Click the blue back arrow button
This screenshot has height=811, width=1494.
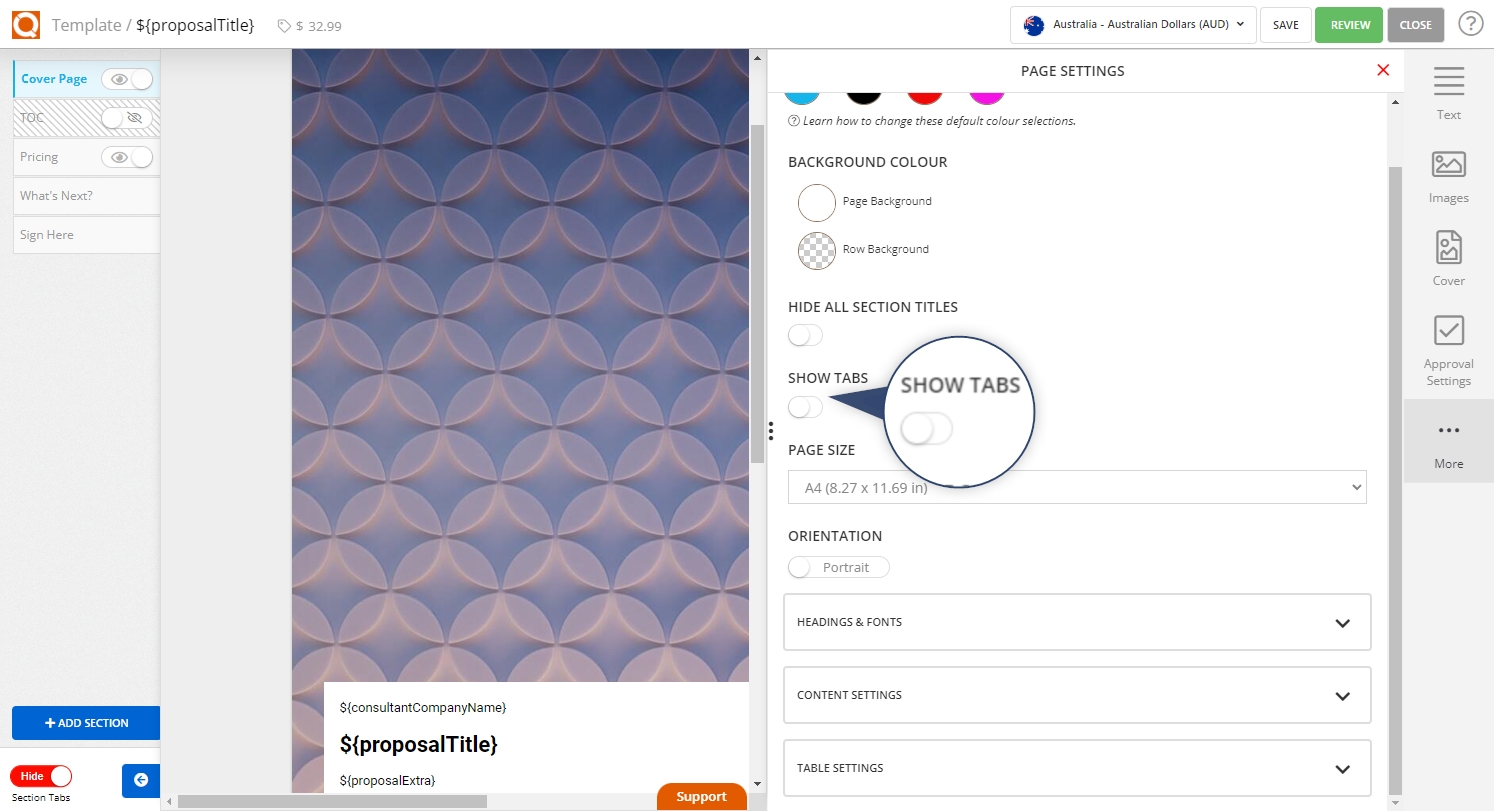point(141,780)
